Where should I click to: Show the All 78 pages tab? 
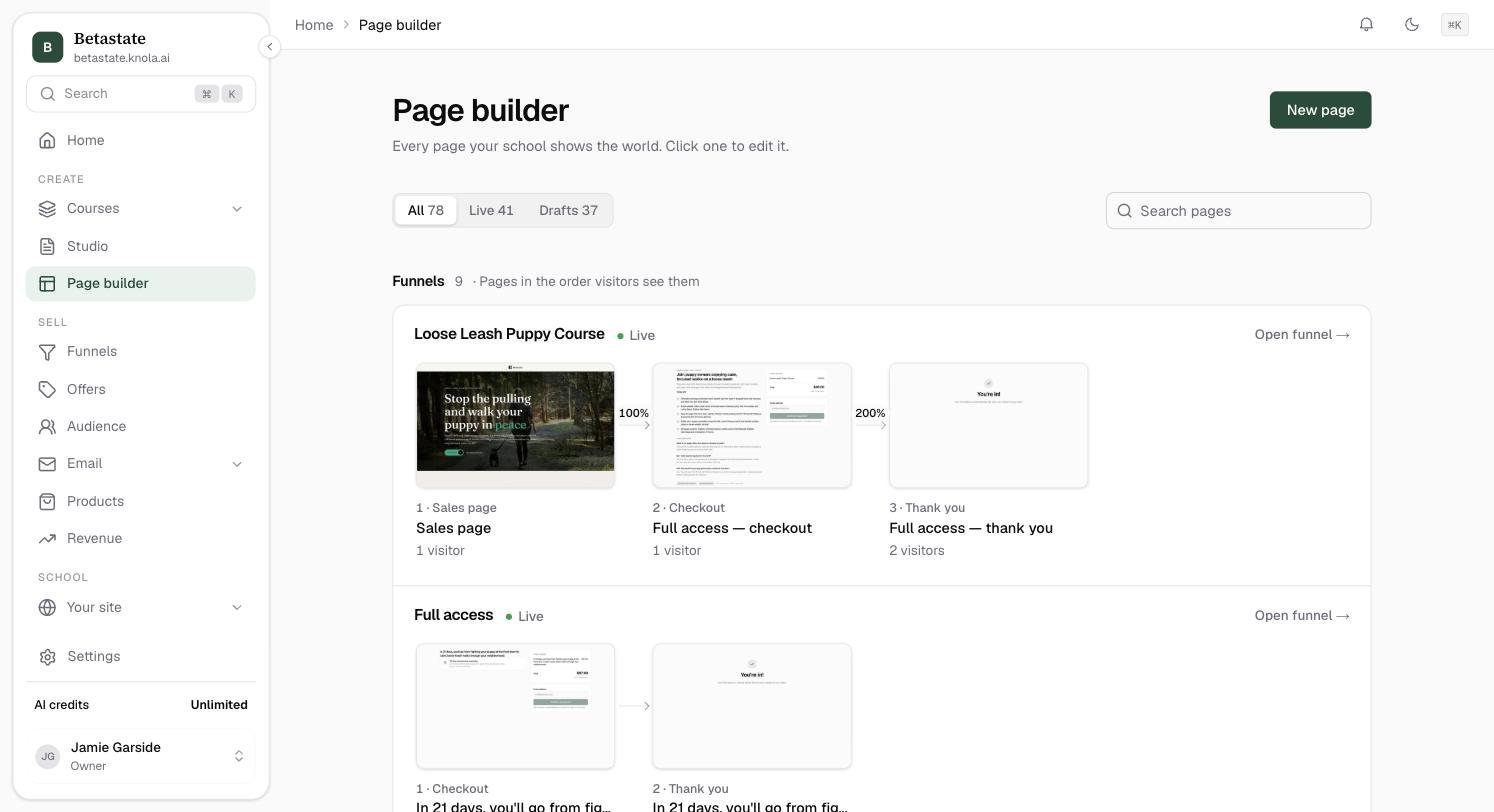(x=426, y=211)
